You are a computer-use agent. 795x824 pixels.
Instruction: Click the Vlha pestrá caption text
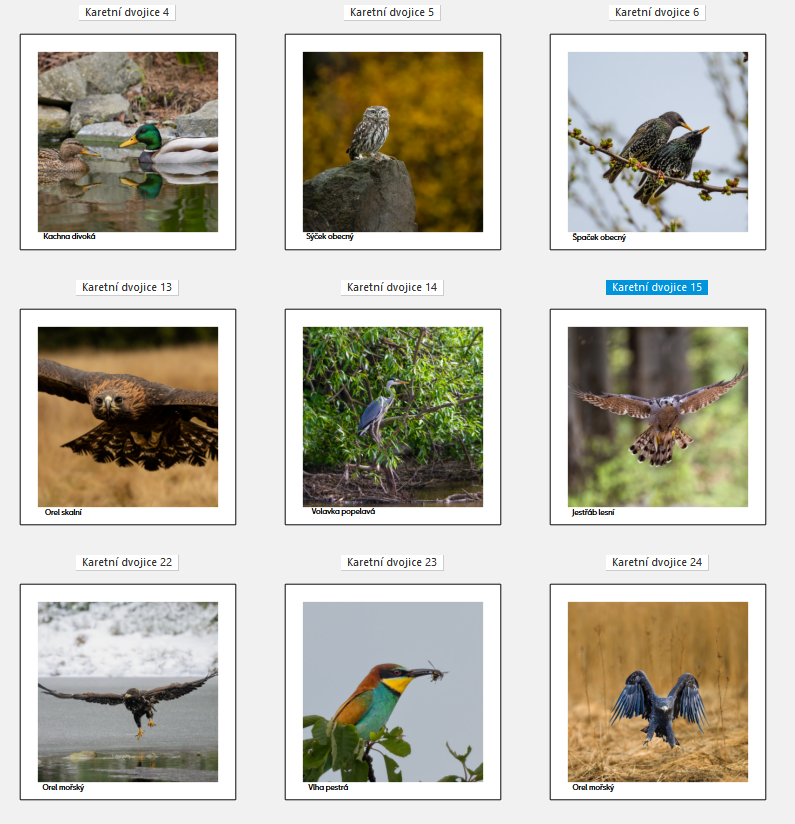point(328,787)
